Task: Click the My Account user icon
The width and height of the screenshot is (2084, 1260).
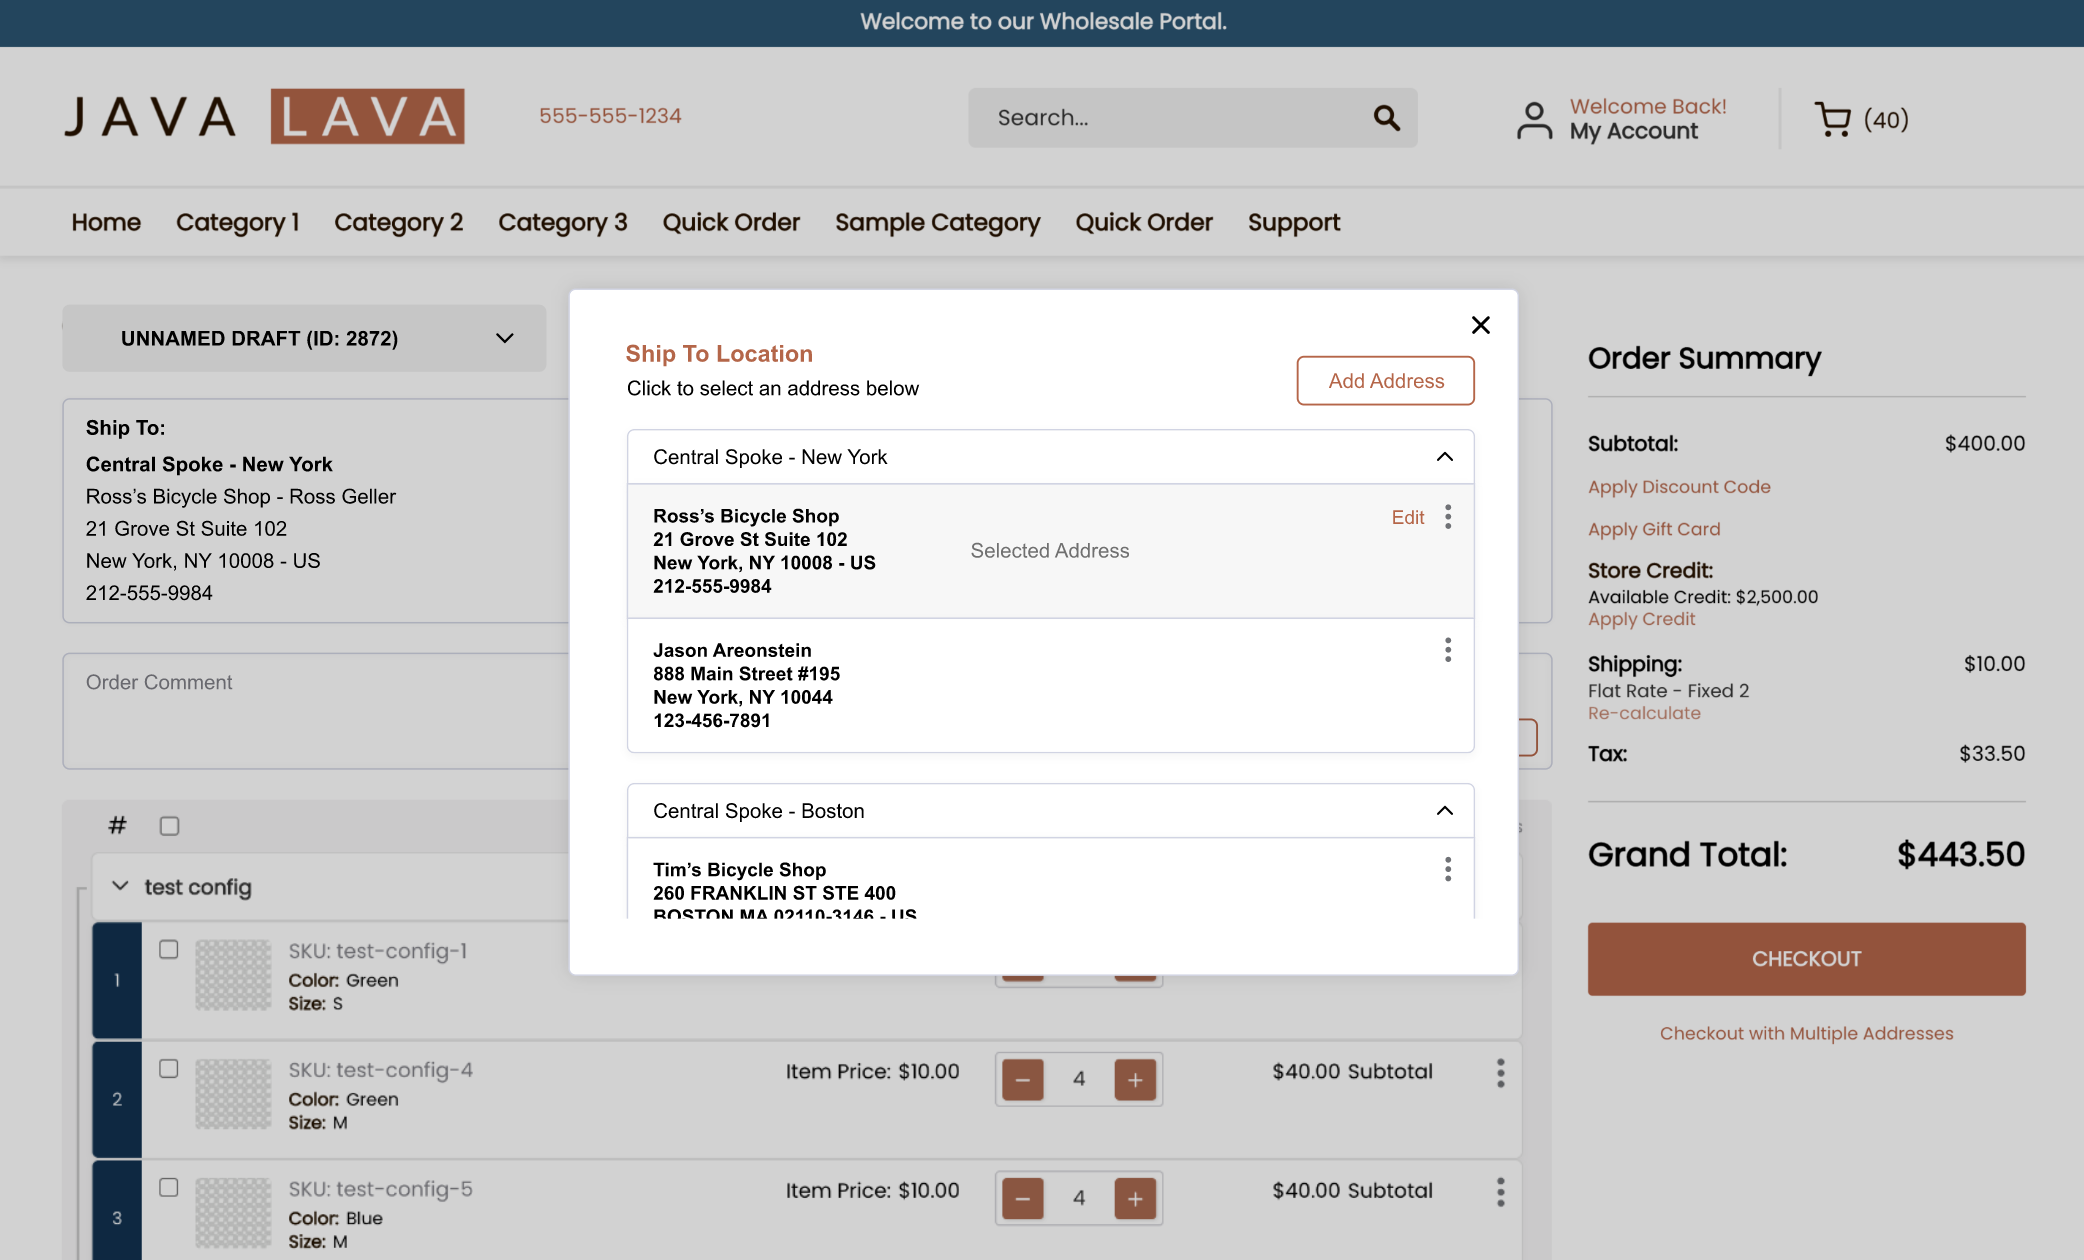Action: [x=1534, y=120]
